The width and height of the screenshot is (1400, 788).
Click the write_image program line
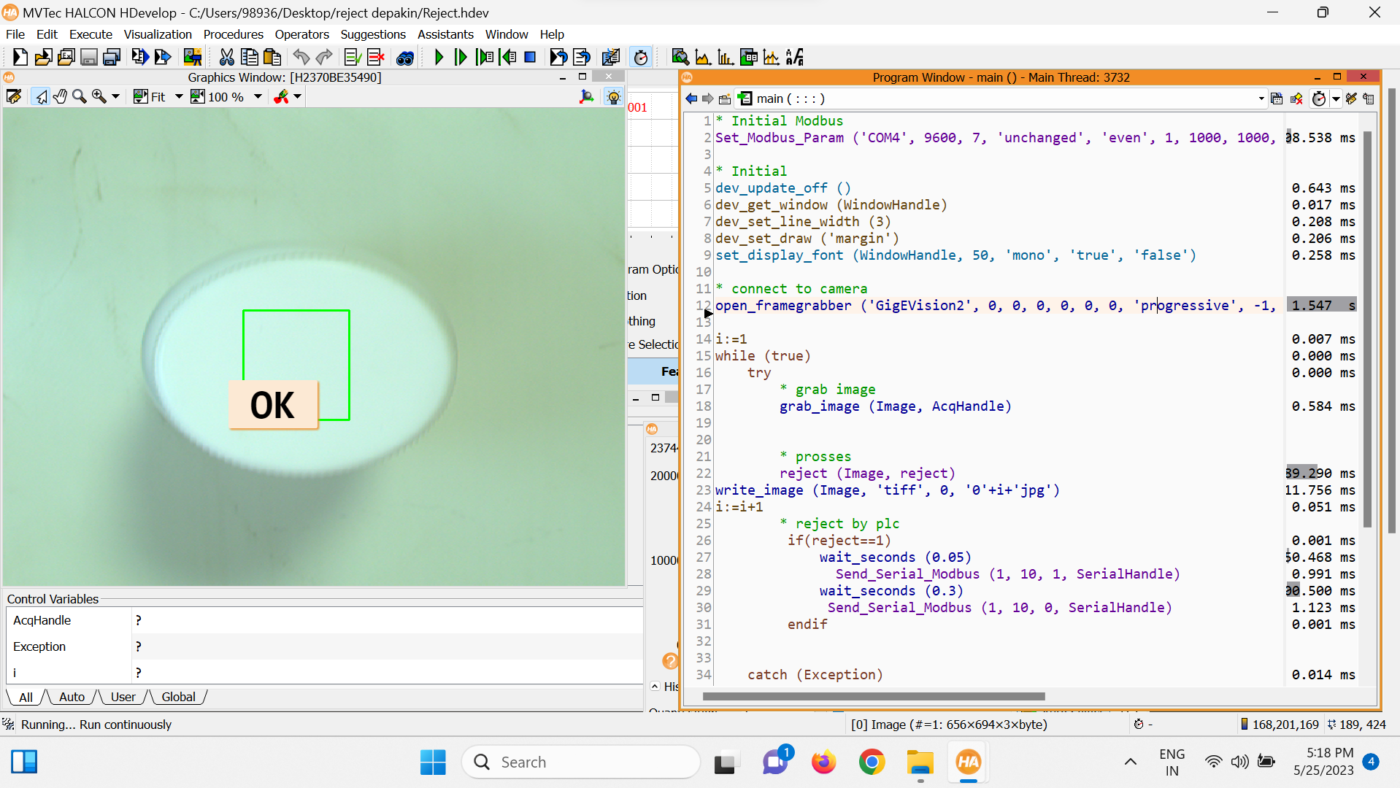887,490
